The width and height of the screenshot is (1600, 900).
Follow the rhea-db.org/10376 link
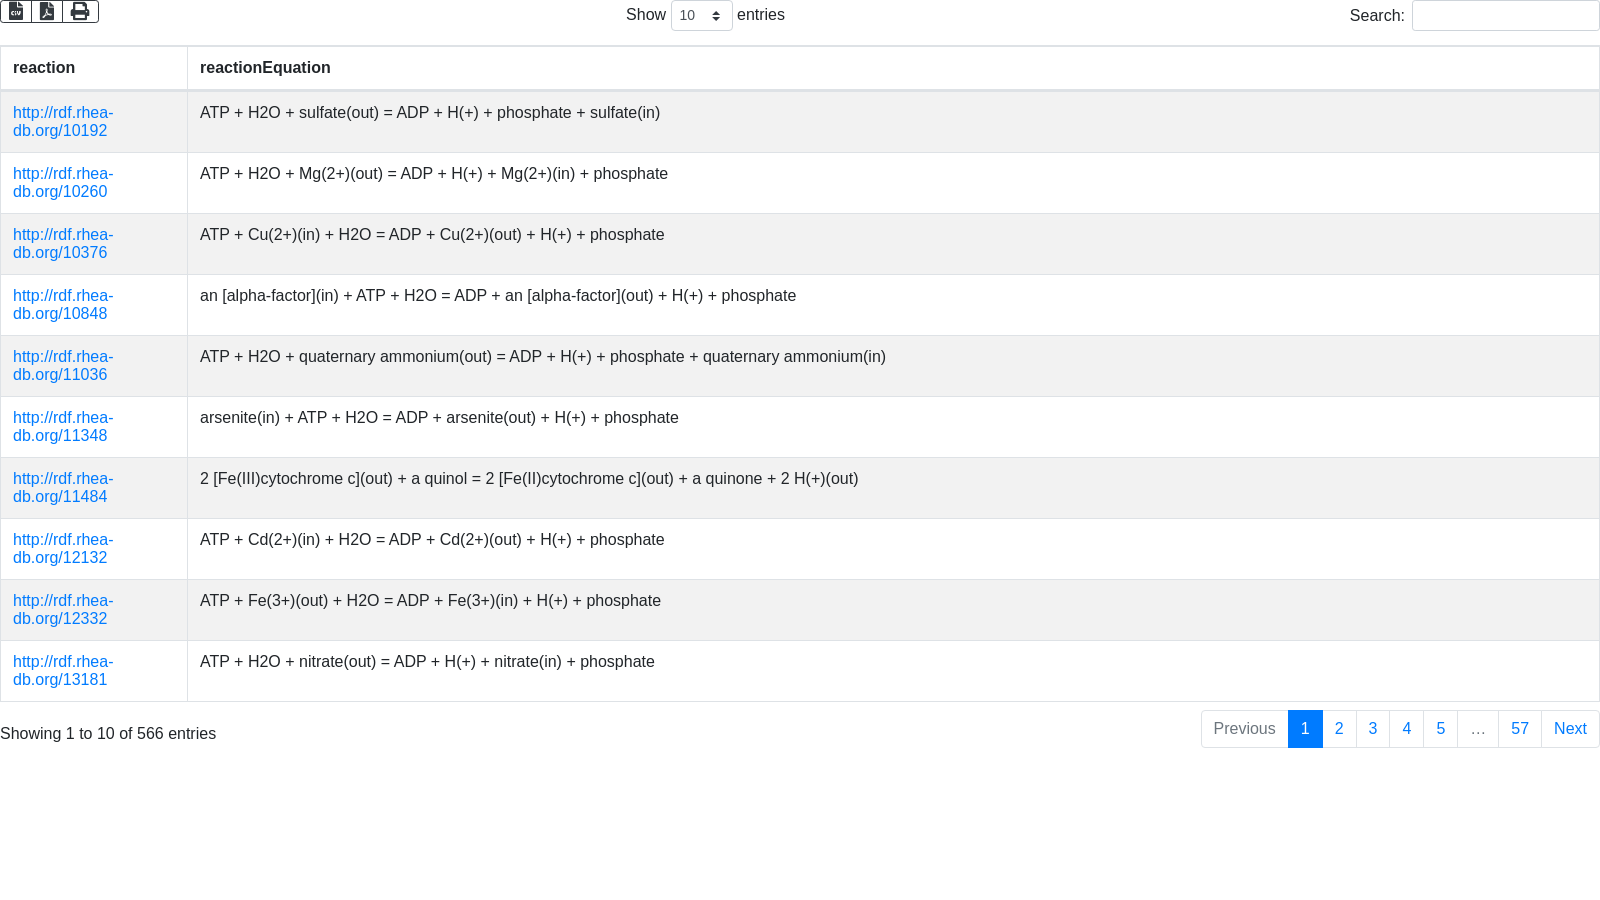pyautogui.click(x=62, y=244)
